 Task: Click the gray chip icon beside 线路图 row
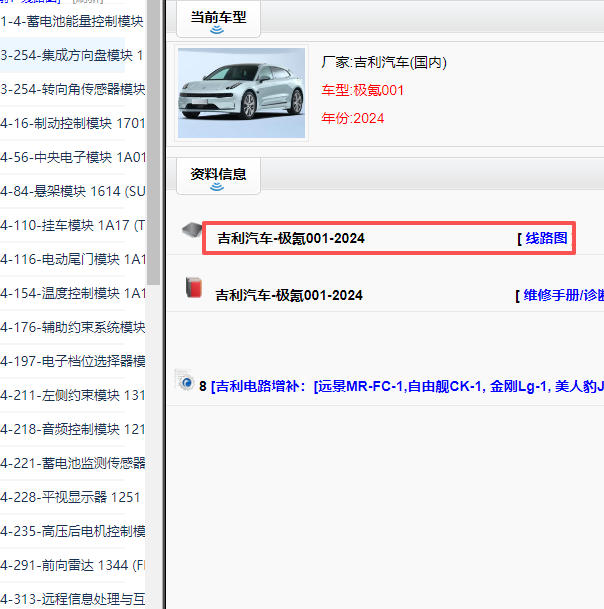[x=192, y=230]
